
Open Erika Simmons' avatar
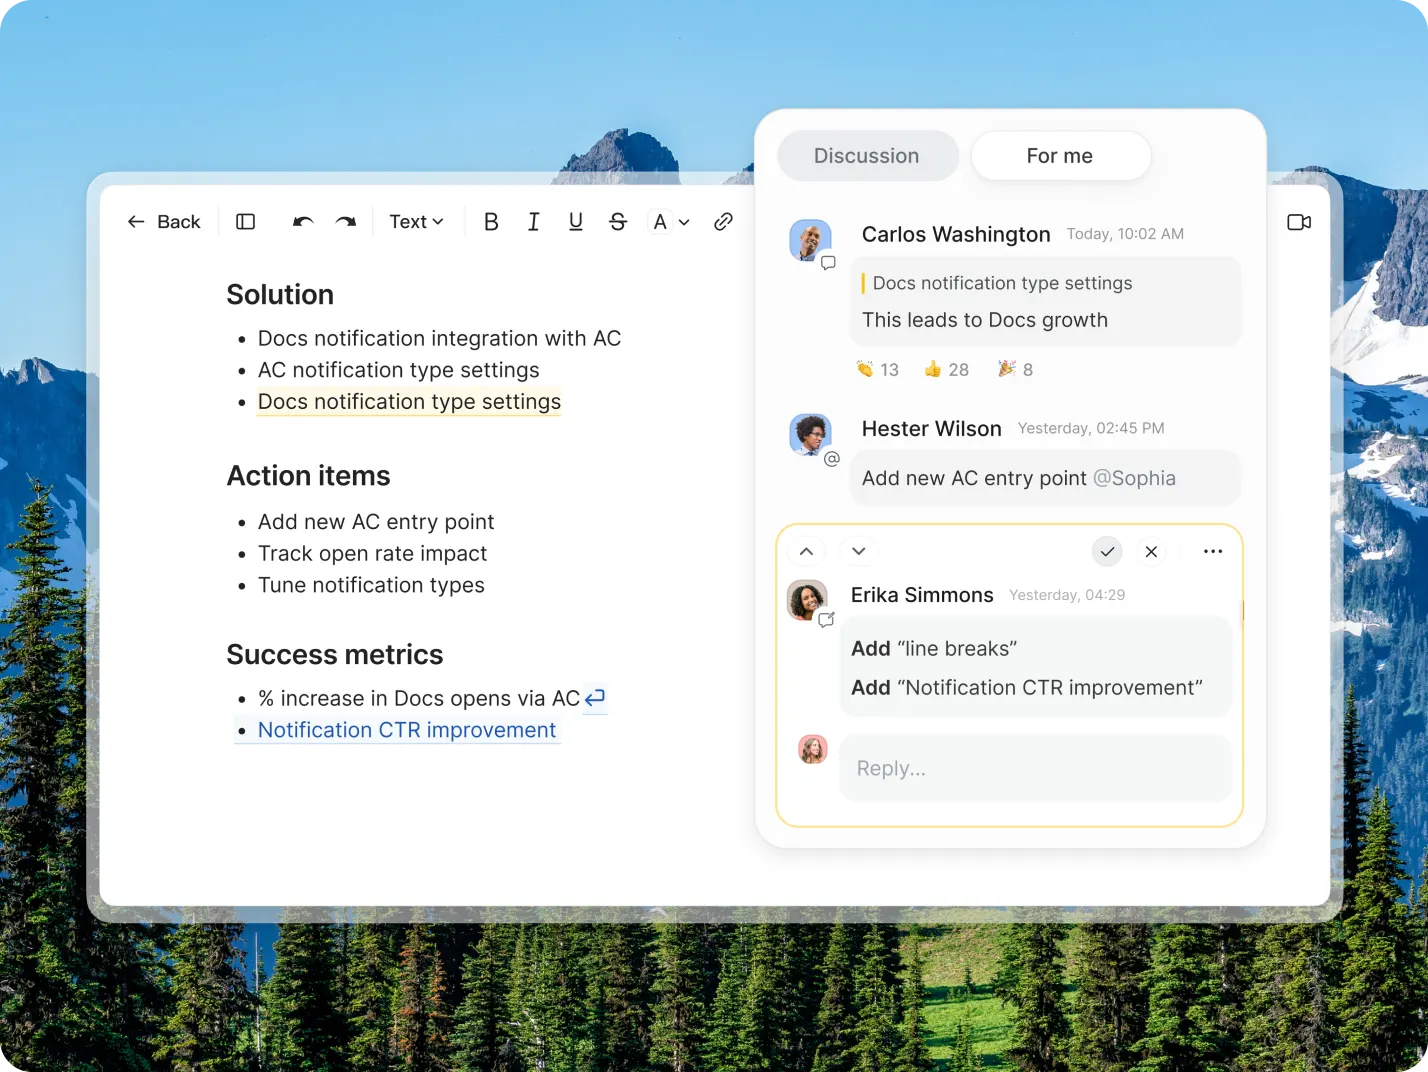(807, 600)
